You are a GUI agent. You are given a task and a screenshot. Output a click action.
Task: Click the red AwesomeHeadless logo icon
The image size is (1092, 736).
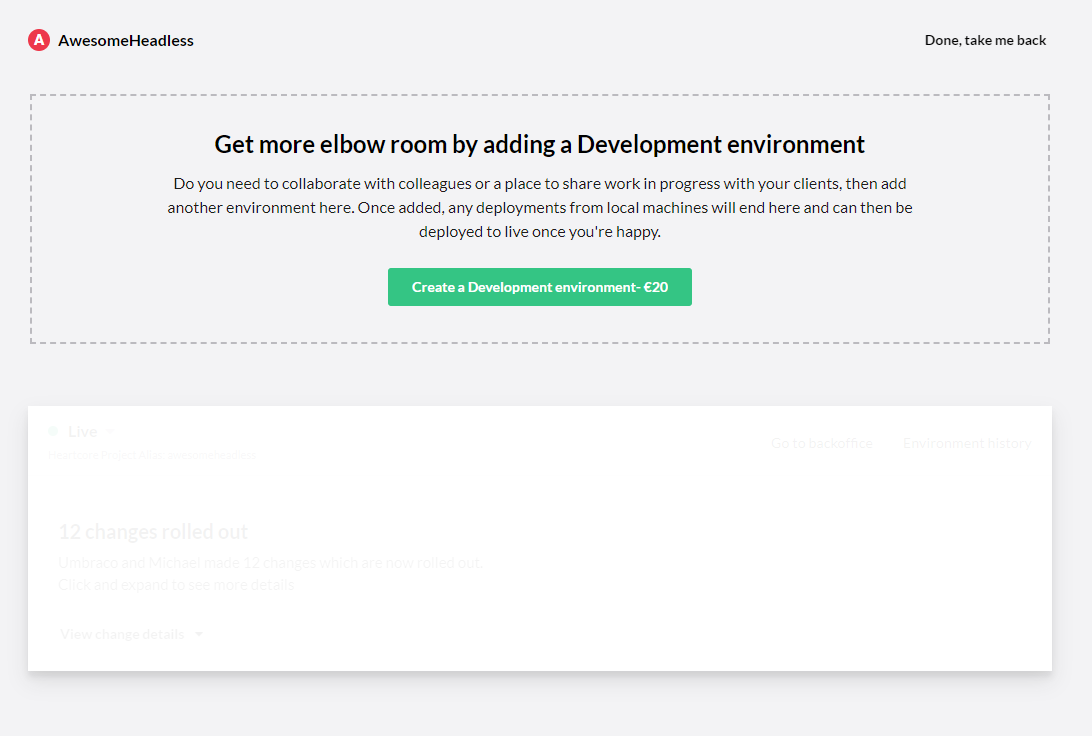click(39, 41)
